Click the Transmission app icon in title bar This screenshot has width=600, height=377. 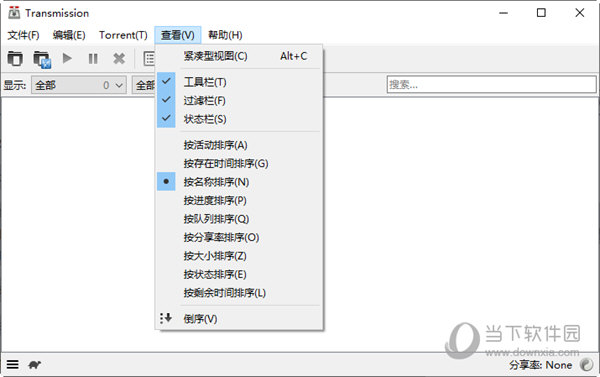[14, 13]
